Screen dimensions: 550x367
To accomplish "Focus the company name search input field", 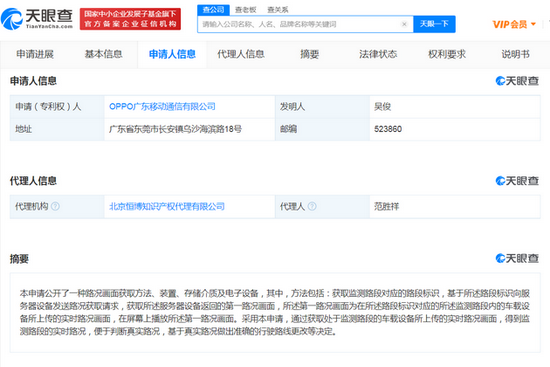I will coord(300,24).
